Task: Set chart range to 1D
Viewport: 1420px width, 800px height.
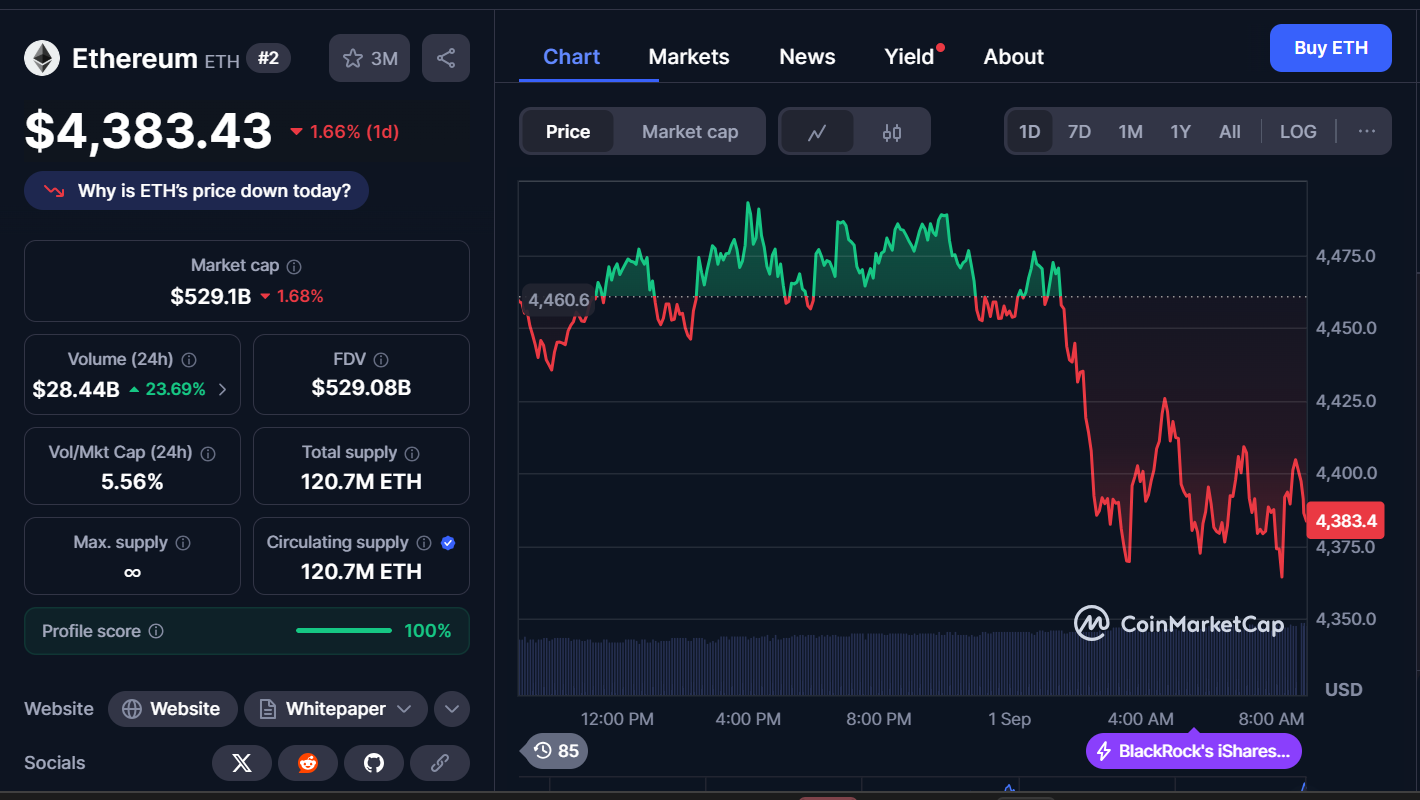Action: pos(1030,131)
